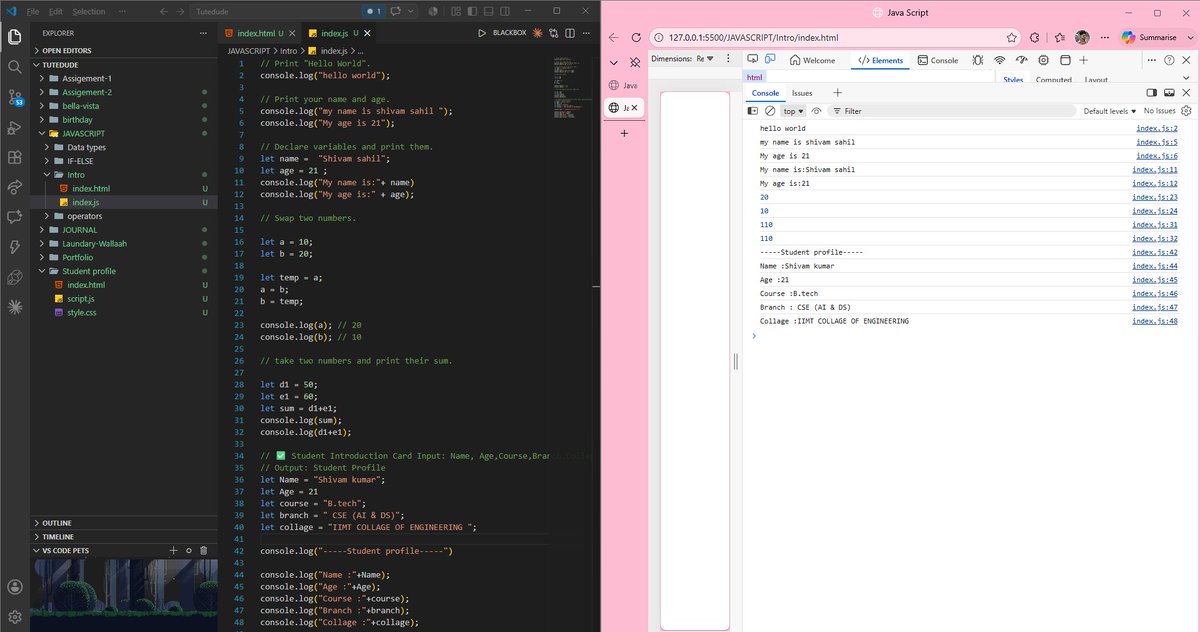
Task: Click the Summarise button in browser
Action: click(1147, 38)
